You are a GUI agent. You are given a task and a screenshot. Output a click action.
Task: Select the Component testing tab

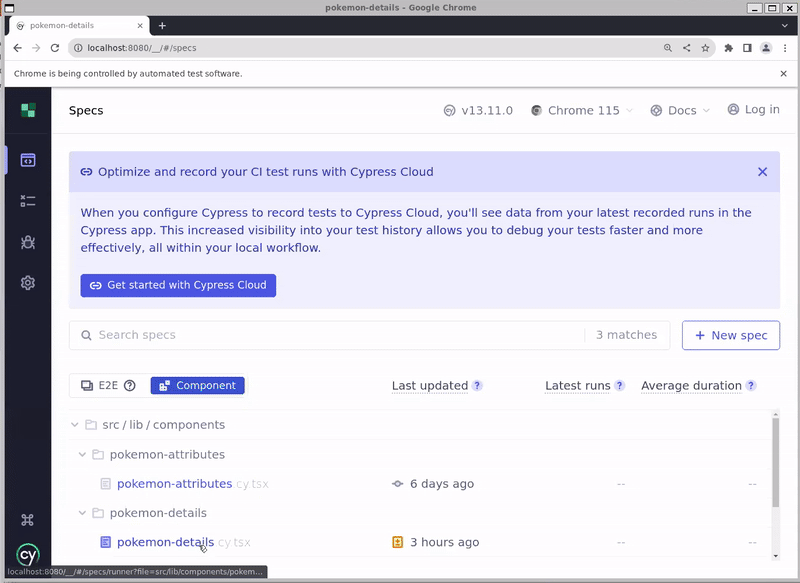197,386
